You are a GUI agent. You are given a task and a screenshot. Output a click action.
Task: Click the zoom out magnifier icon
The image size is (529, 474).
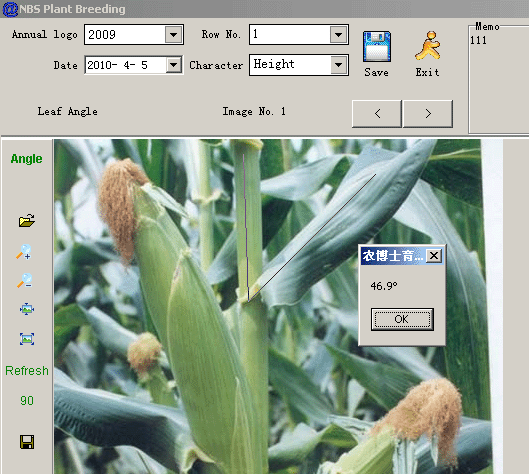(x=25, y=280)
